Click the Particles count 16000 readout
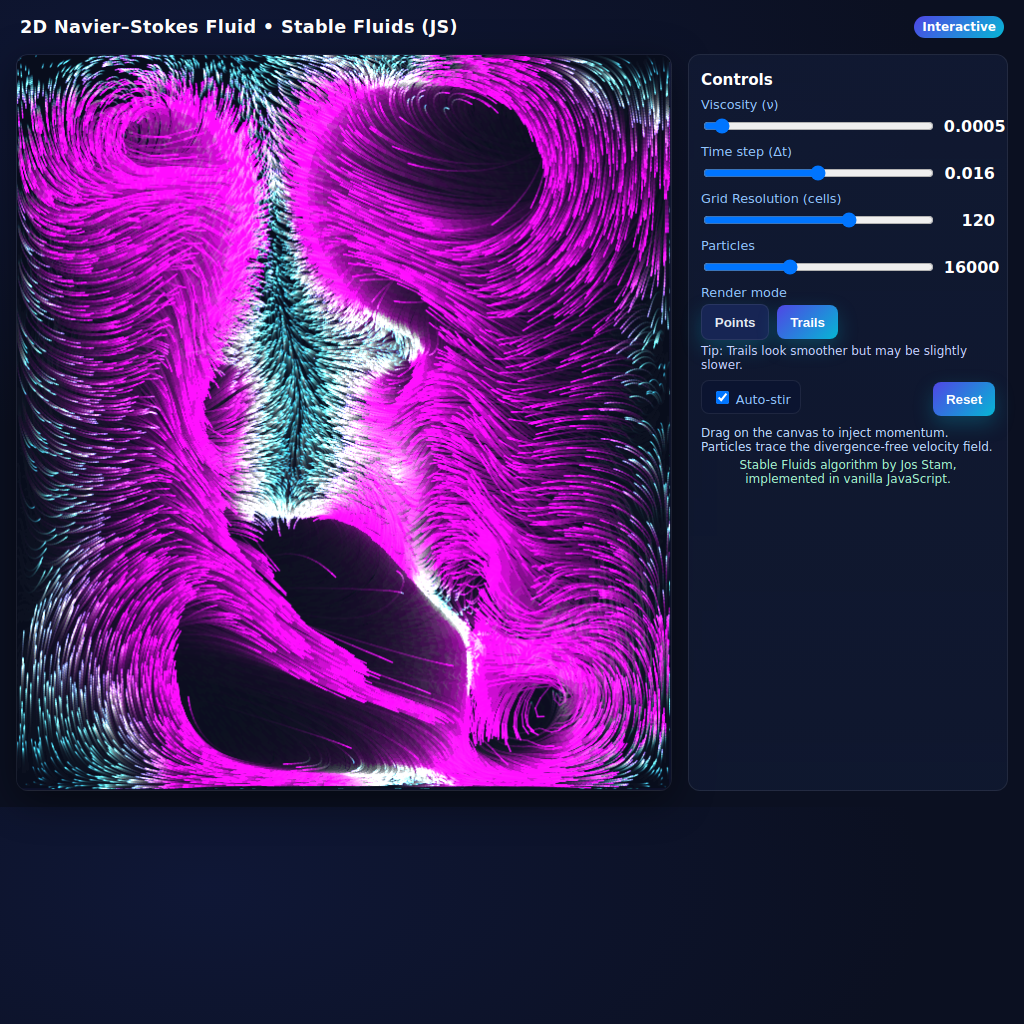Screen dimensions: 1024x1024 tap(971, 267)
